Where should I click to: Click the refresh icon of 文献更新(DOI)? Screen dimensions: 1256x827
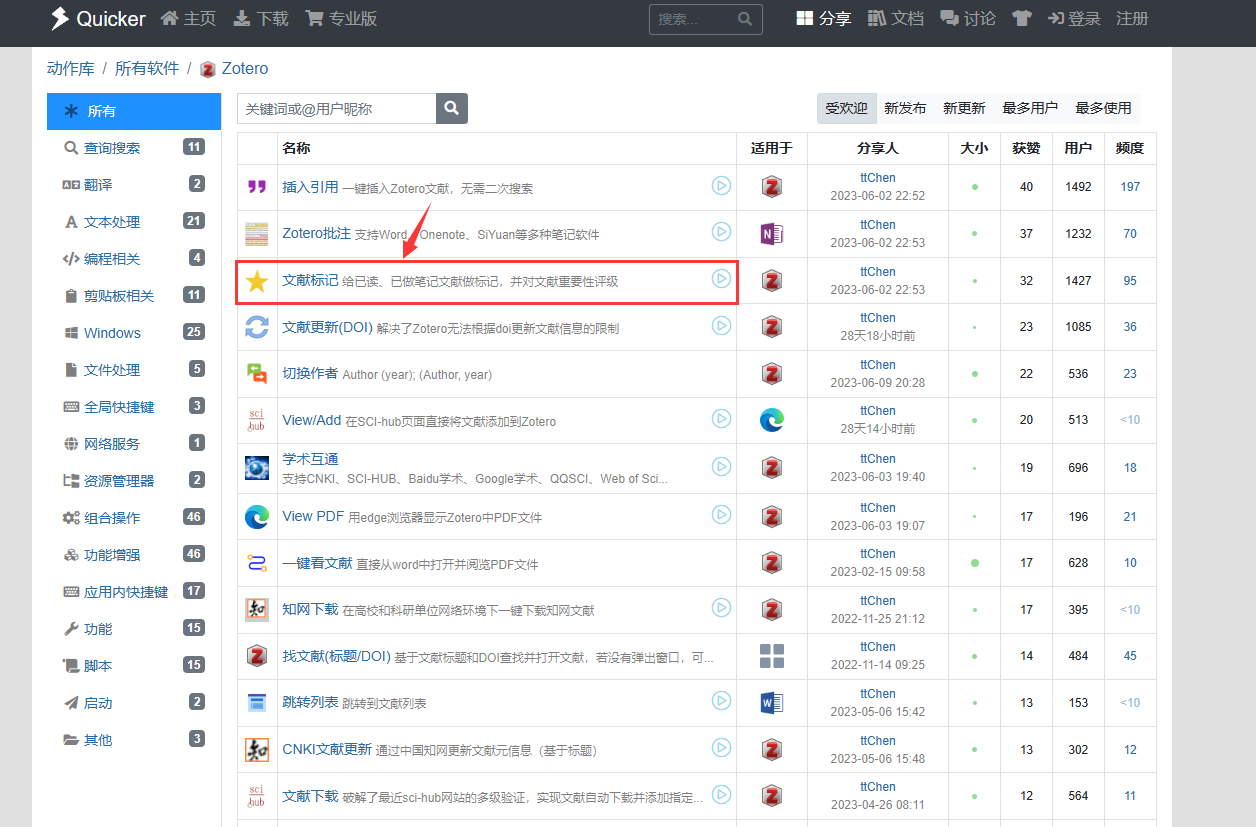pos(257,327)
